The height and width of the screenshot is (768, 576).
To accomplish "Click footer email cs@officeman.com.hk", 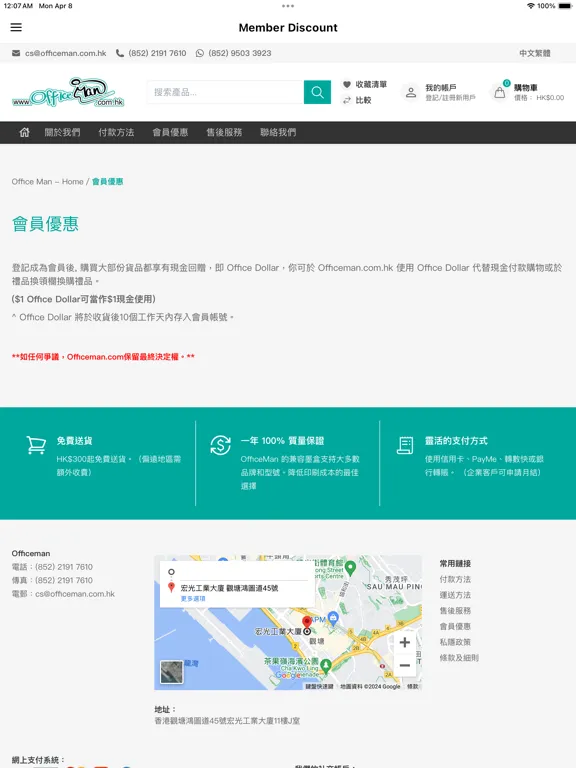I will click(75, 594).
